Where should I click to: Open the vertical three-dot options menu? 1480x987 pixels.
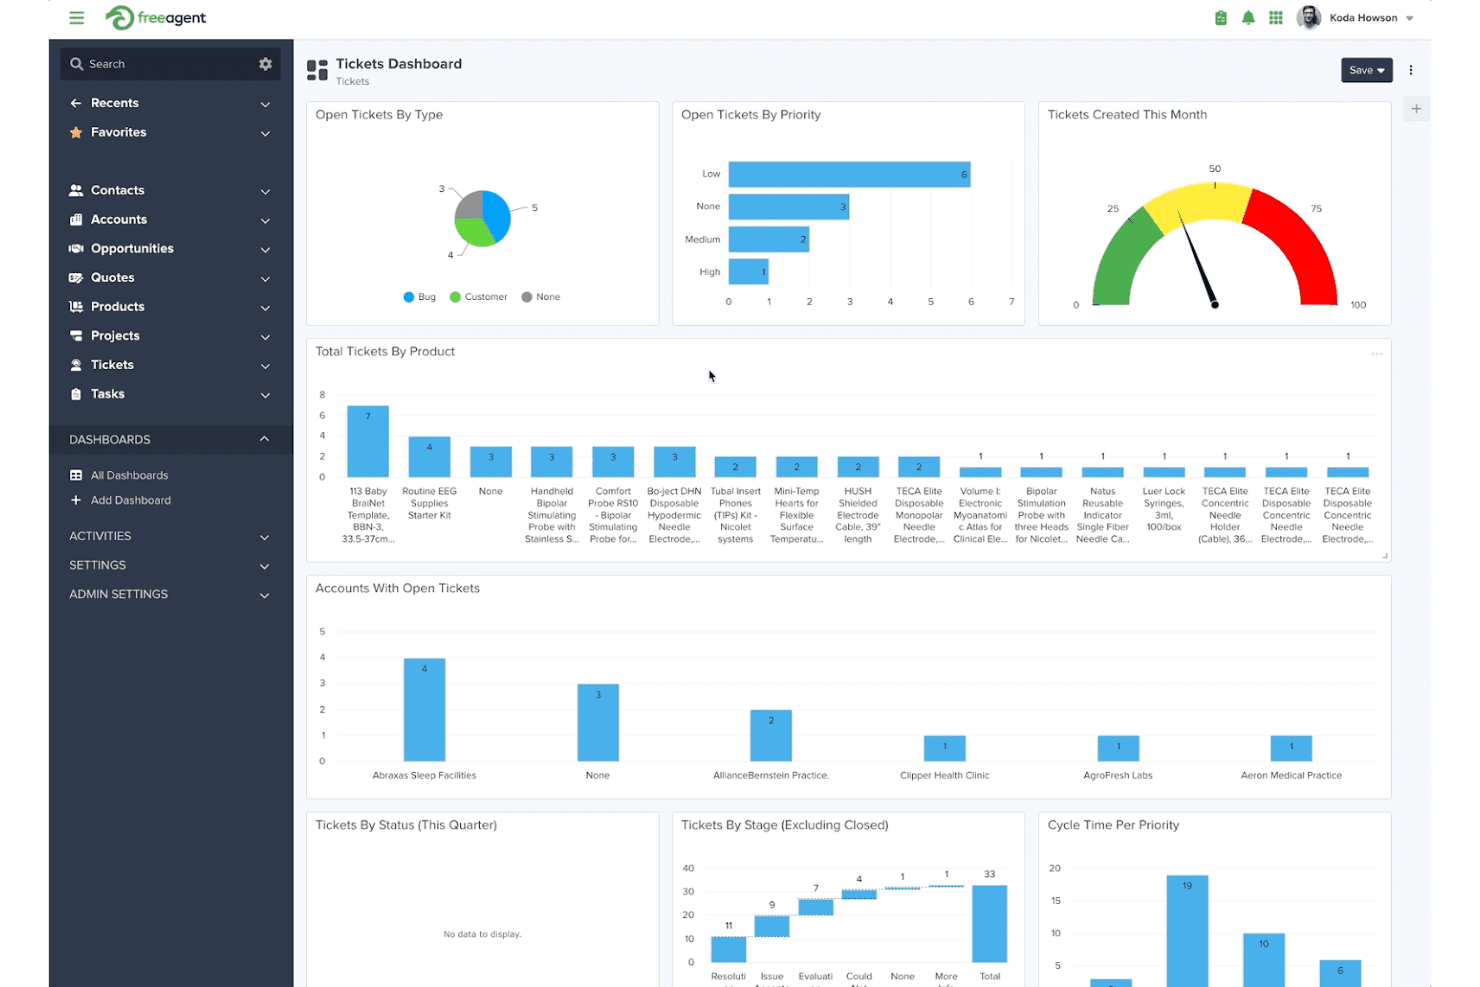1411,70
